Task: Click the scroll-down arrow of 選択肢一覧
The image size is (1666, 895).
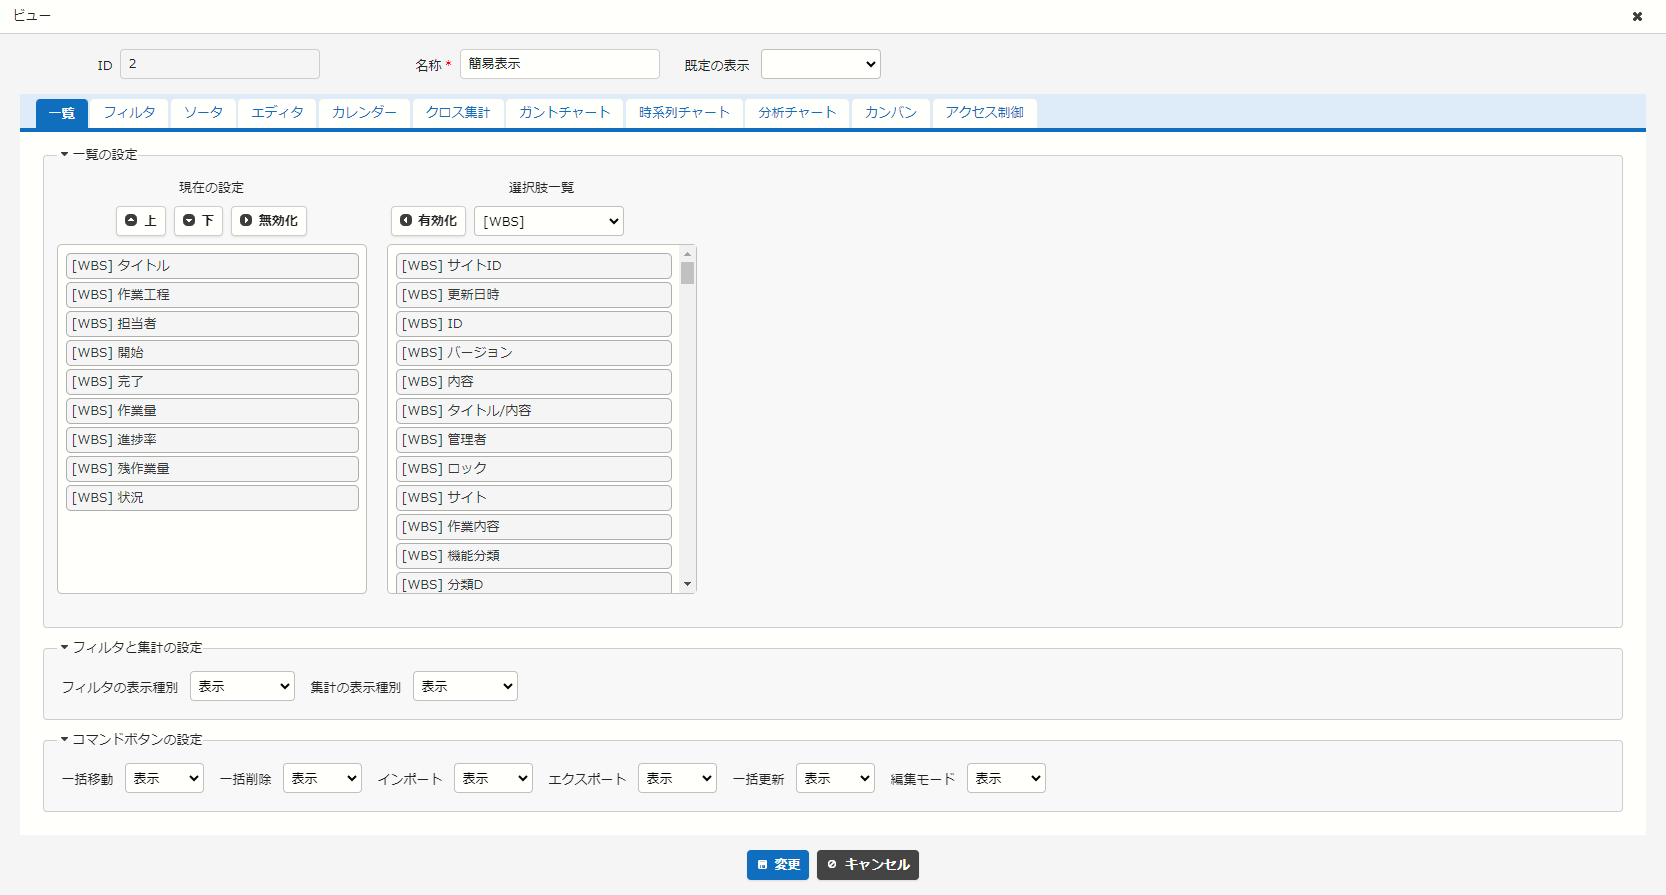Action: 687,584
